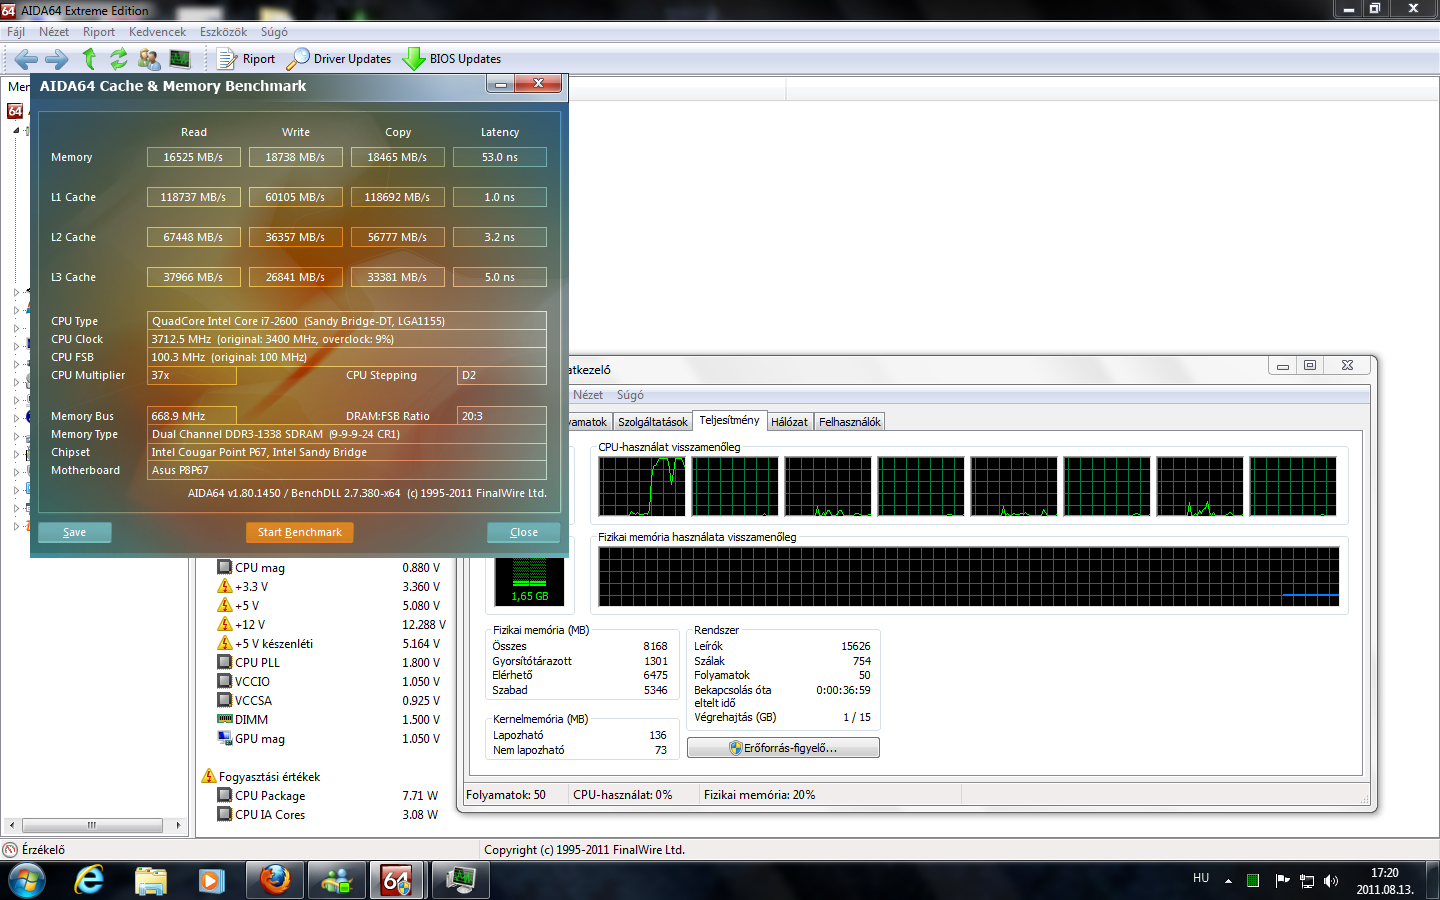Click green Task Manager CPU tray icon
This screenshot has width=1440, height=900.
pyautogui.click(x=1253, y=881)
